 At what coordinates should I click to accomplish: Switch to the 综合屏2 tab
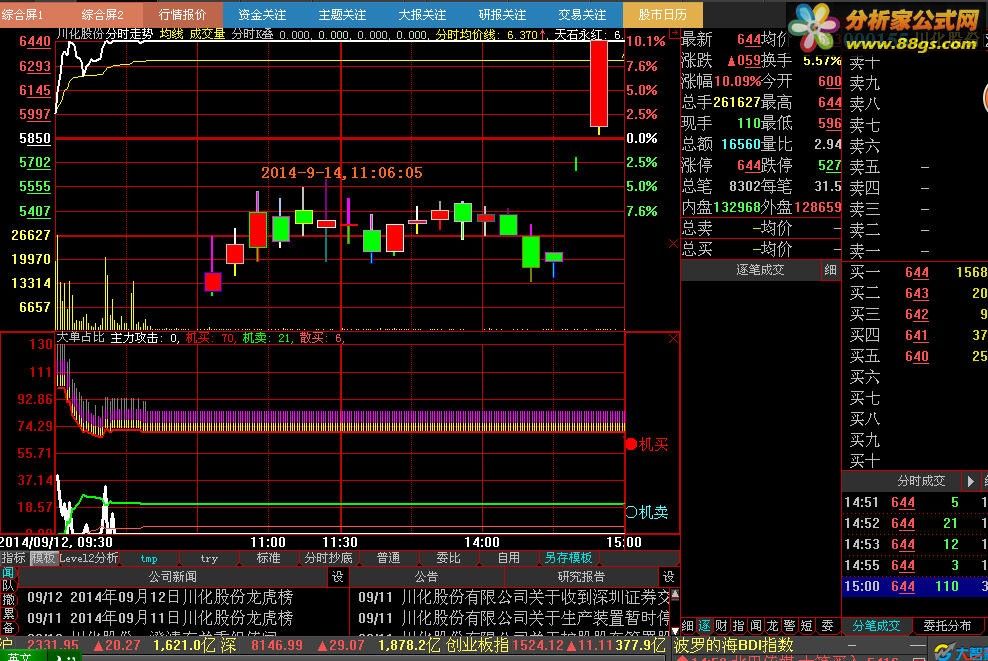pyautogui.click(x=103, y=14)
